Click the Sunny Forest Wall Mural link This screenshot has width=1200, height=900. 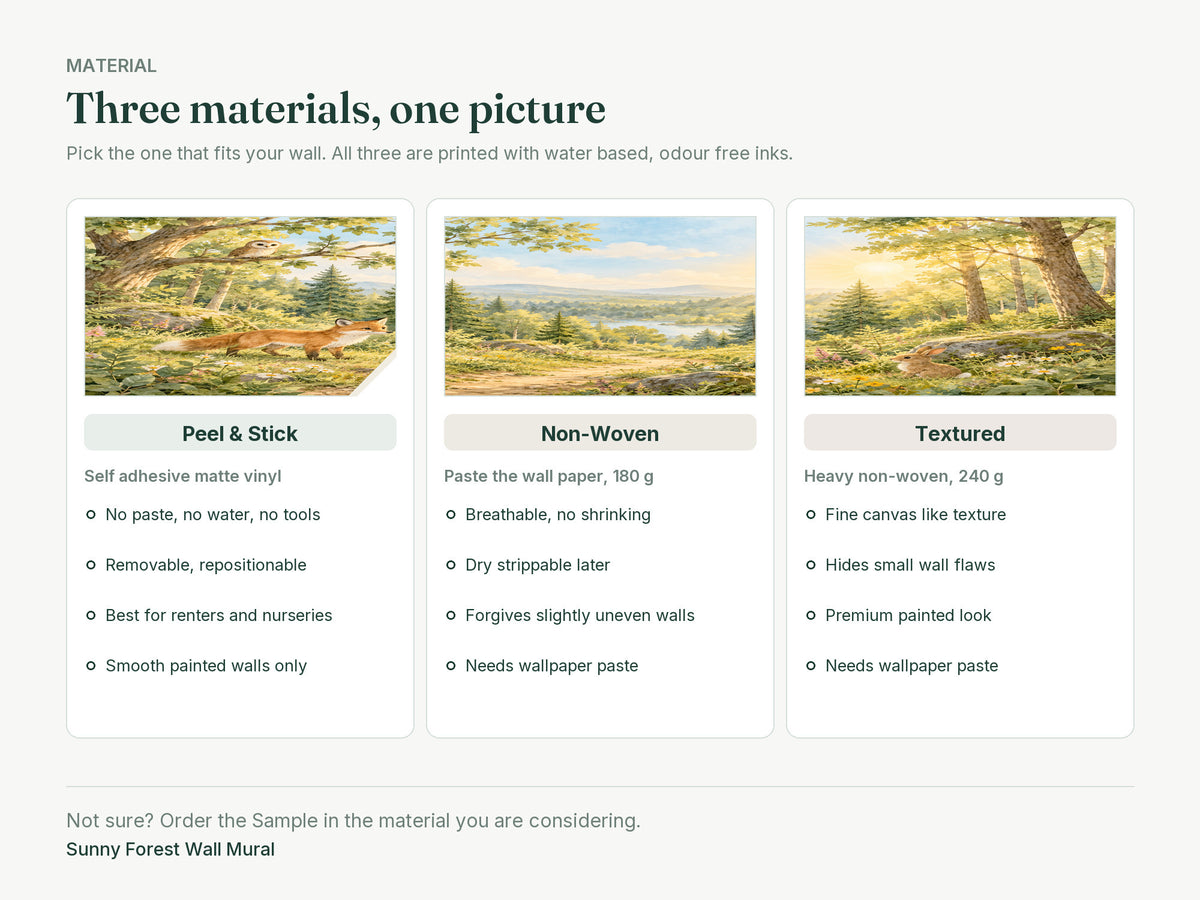click(170, 850)
